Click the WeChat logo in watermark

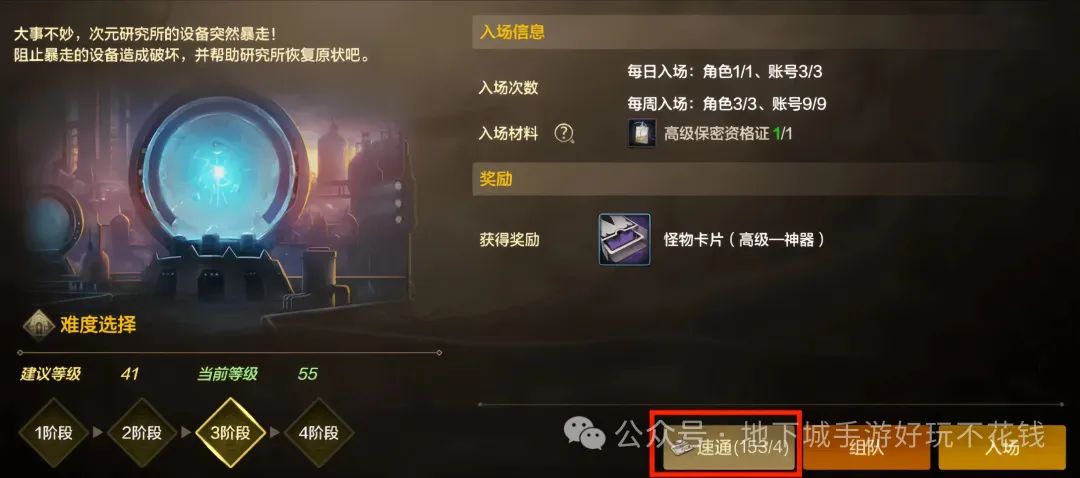coord(585,434)
